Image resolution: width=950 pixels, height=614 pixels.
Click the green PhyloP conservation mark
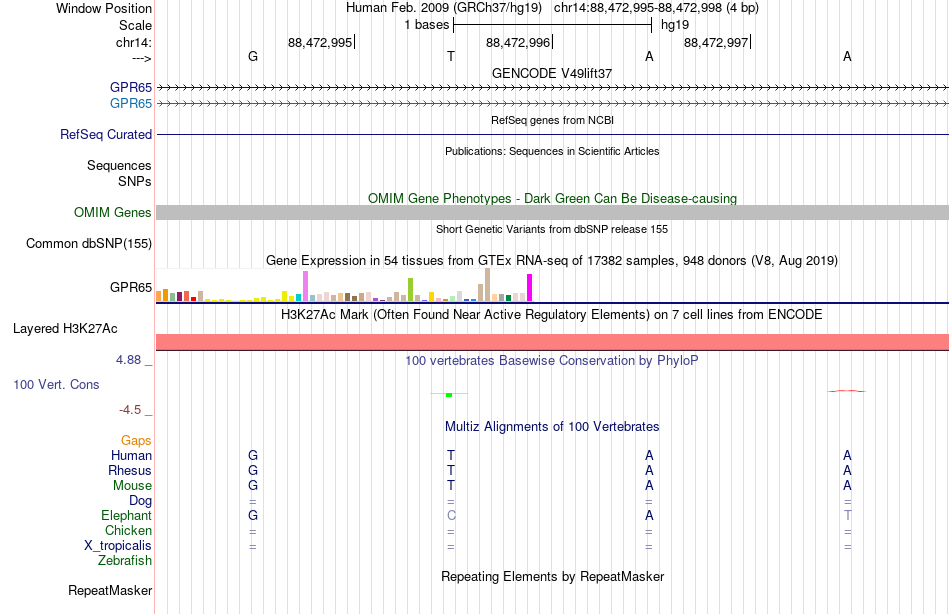(449, 395)
